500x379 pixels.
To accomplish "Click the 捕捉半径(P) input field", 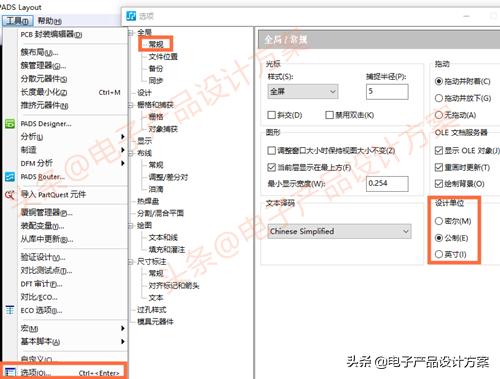I will (387, 91).
